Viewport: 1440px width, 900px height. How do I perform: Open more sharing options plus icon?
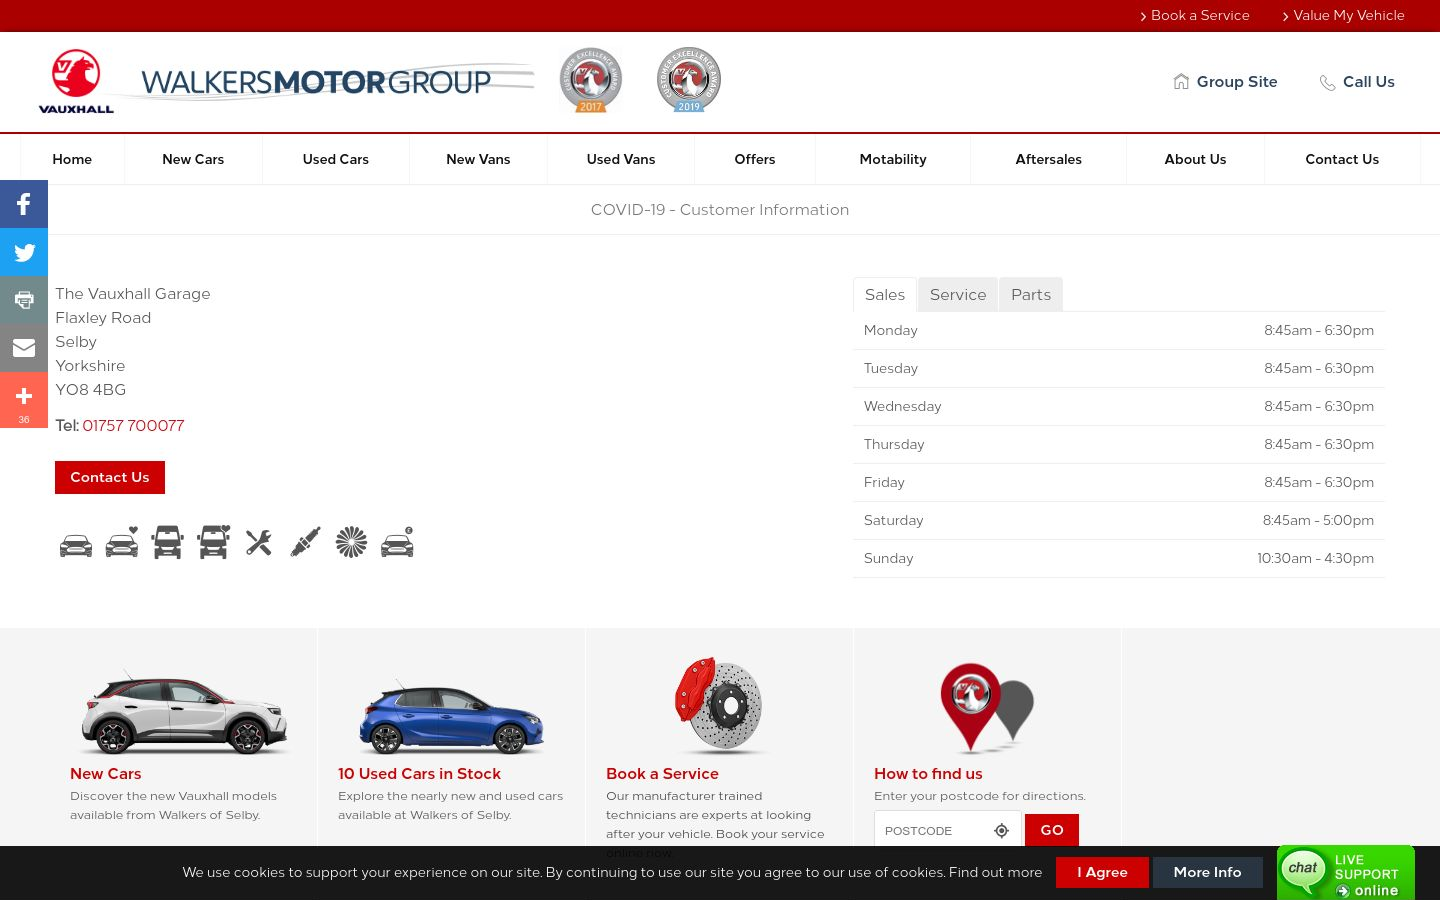pos(24,400)
